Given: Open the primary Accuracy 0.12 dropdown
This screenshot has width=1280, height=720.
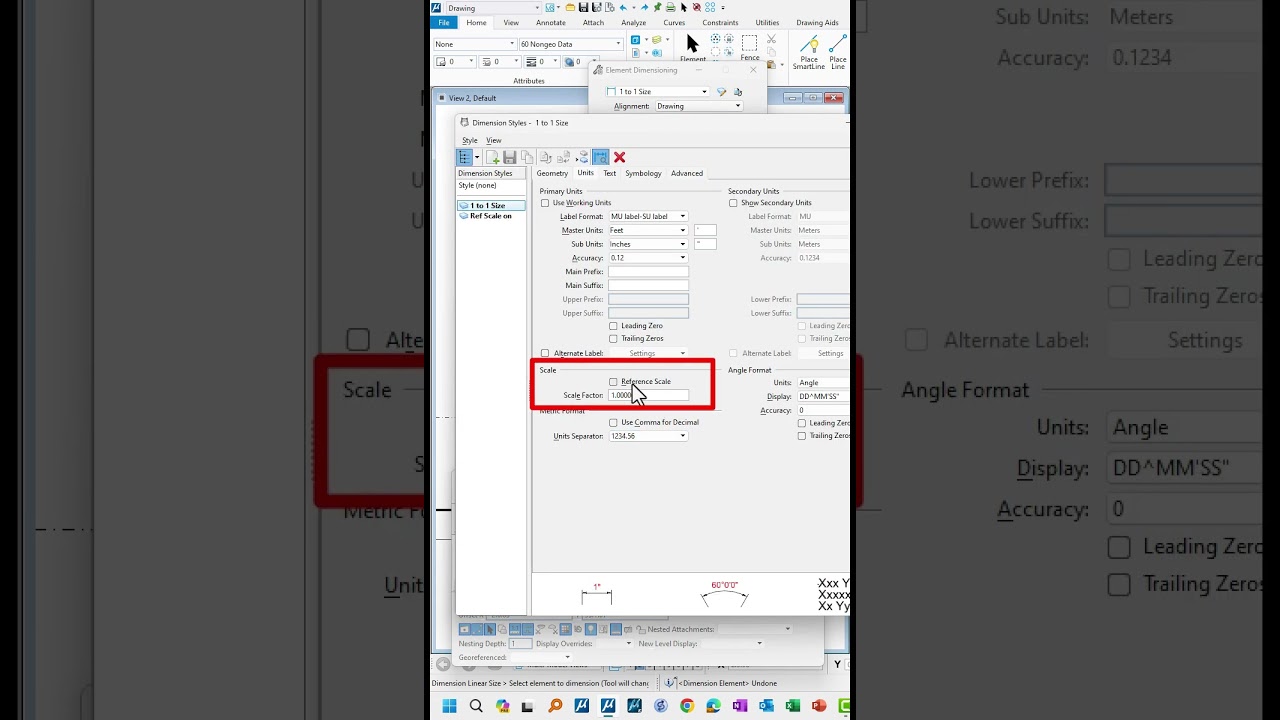Looking at the screenshot, I should [648, 258].
